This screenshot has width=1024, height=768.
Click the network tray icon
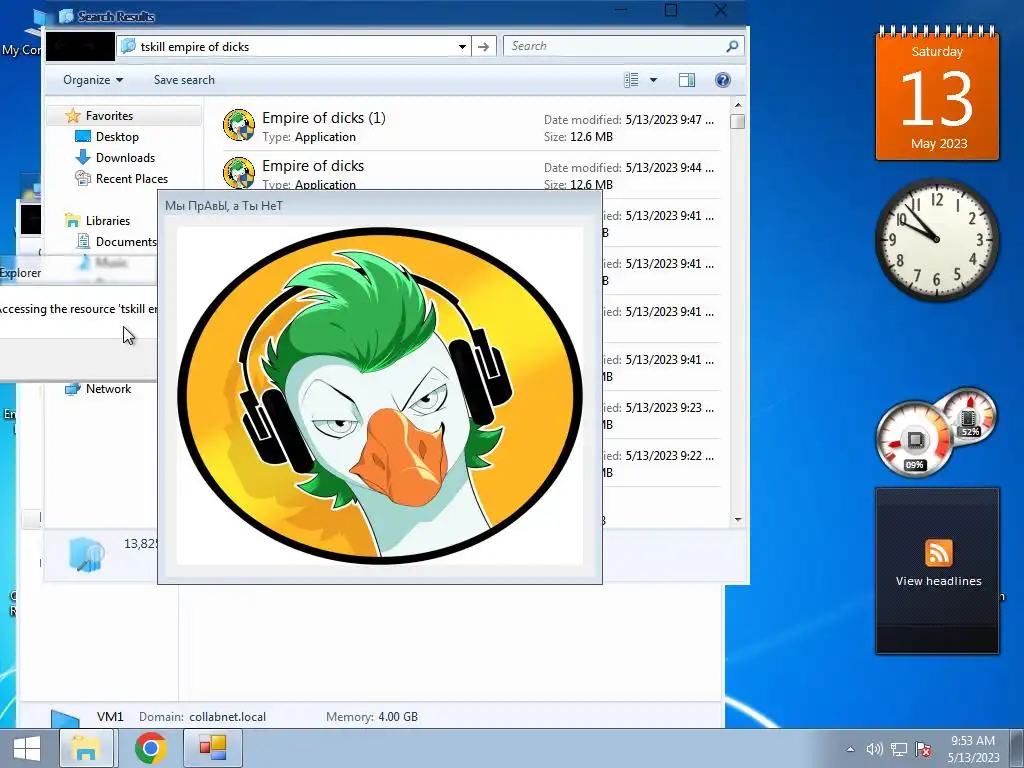[899, 750]
